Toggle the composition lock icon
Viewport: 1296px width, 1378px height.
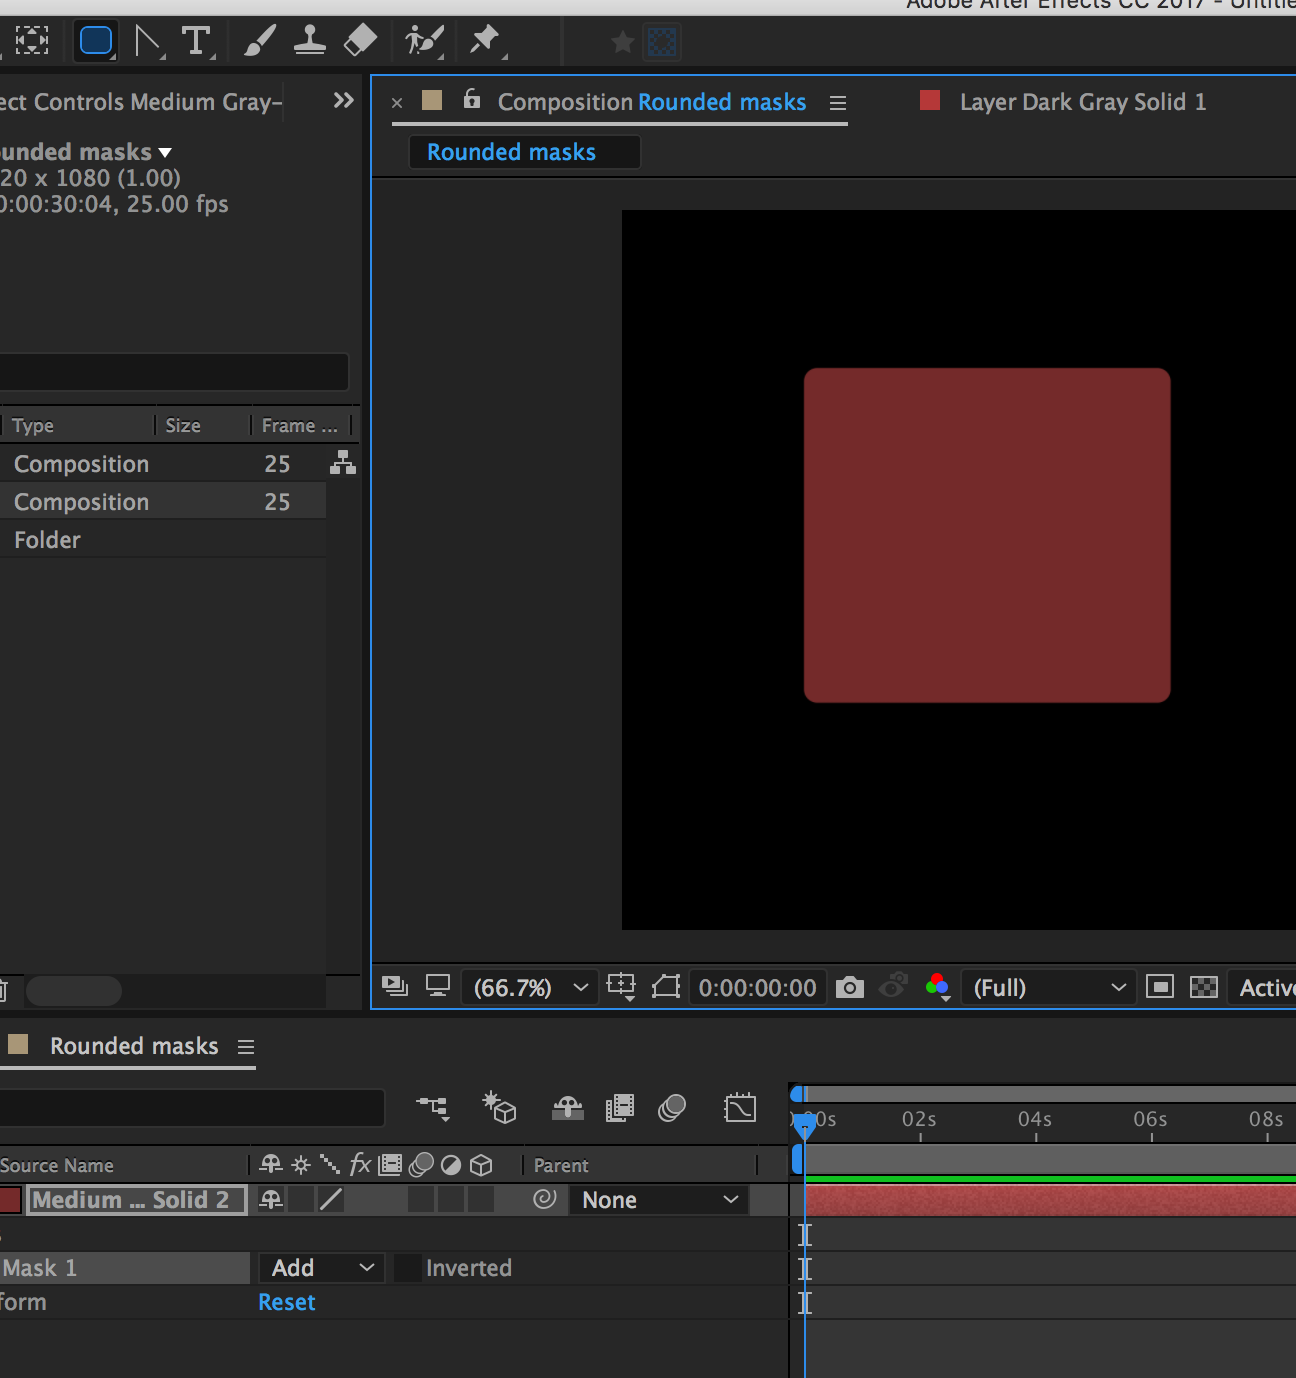(472, 99)
